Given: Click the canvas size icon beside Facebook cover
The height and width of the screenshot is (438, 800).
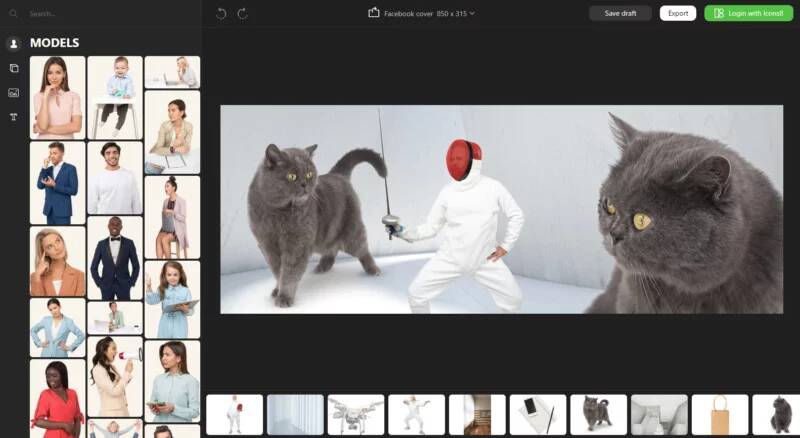Looking at the screenshot, I should point(374,13).
